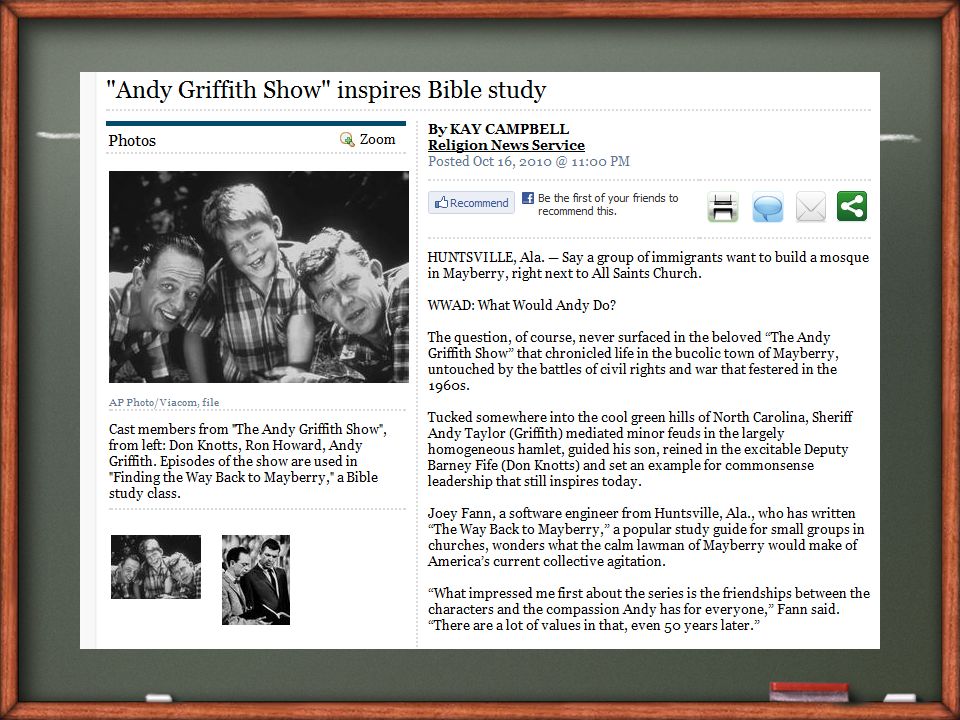Screen dimensions: 960x720
Task: Click the print article icon
Action: click(x=722, y=207)
